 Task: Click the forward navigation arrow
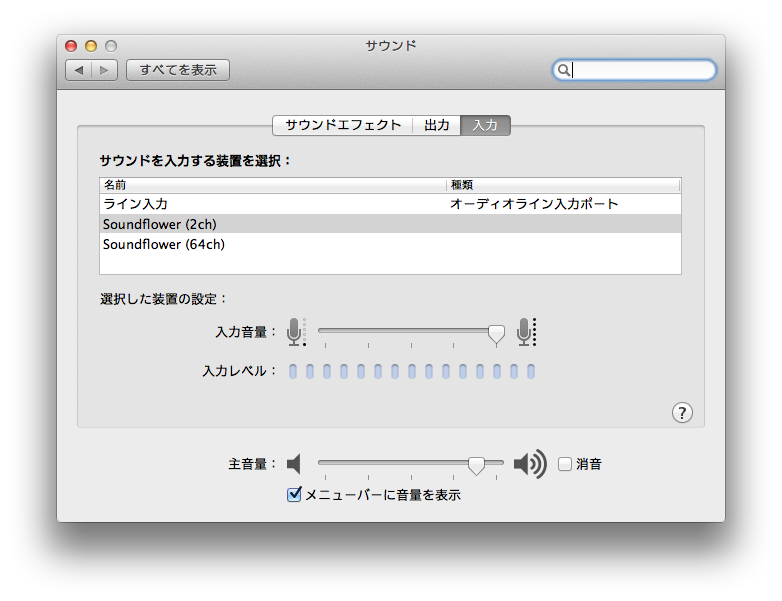pos(104,70)
